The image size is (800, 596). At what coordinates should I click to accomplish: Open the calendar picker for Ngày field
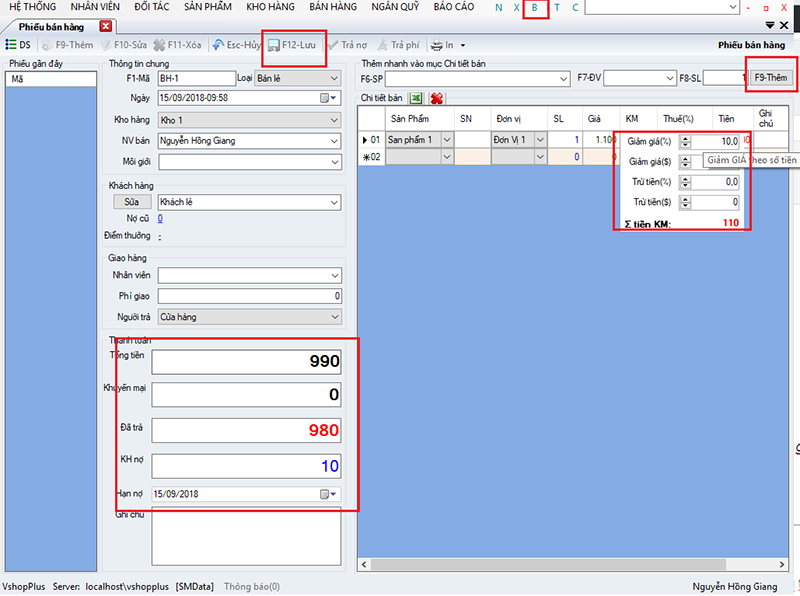click(x=328, y=98)
